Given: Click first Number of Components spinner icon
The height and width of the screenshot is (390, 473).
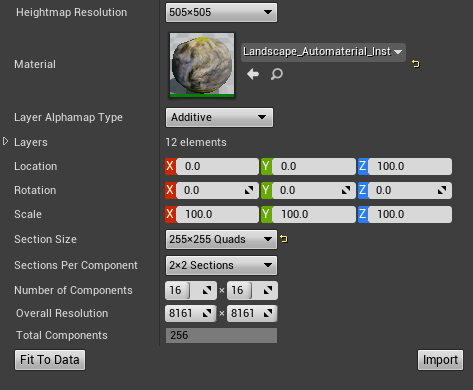Looking at the screenshot, I should (x=207, y=290).
